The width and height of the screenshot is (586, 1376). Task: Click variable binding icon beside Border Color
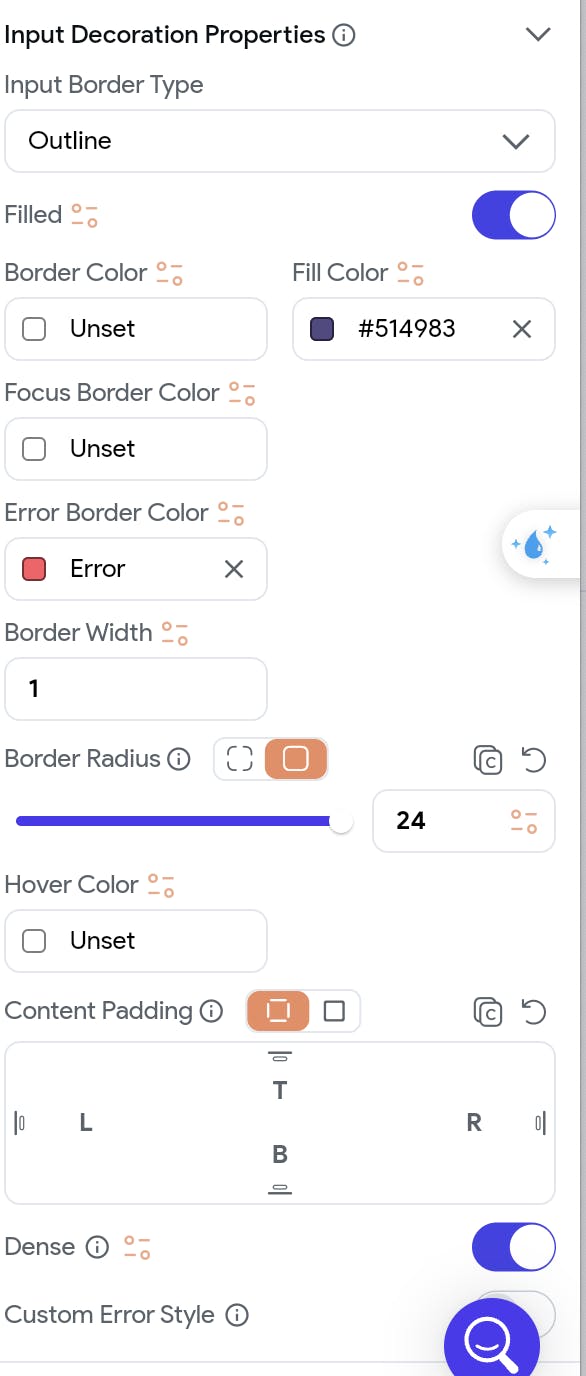[170, 273]
